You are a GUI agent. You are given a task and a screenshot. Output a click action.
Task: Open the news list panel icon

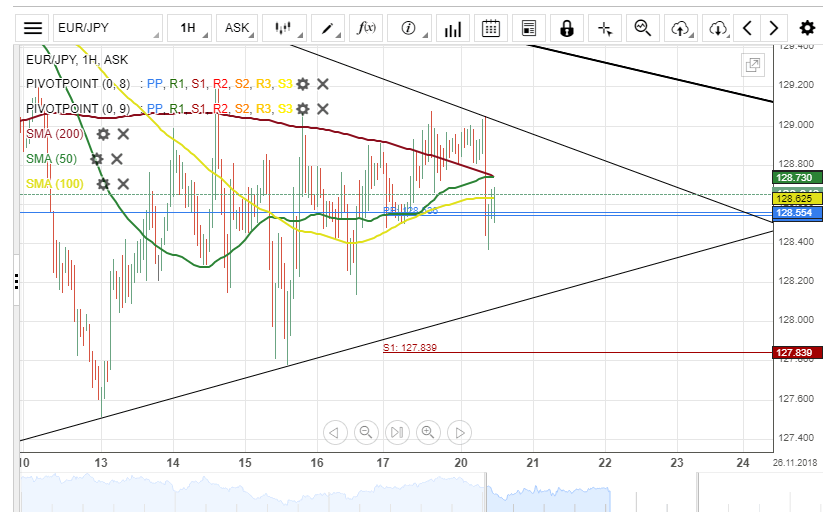pyautogui.click(x=529, y=28)
